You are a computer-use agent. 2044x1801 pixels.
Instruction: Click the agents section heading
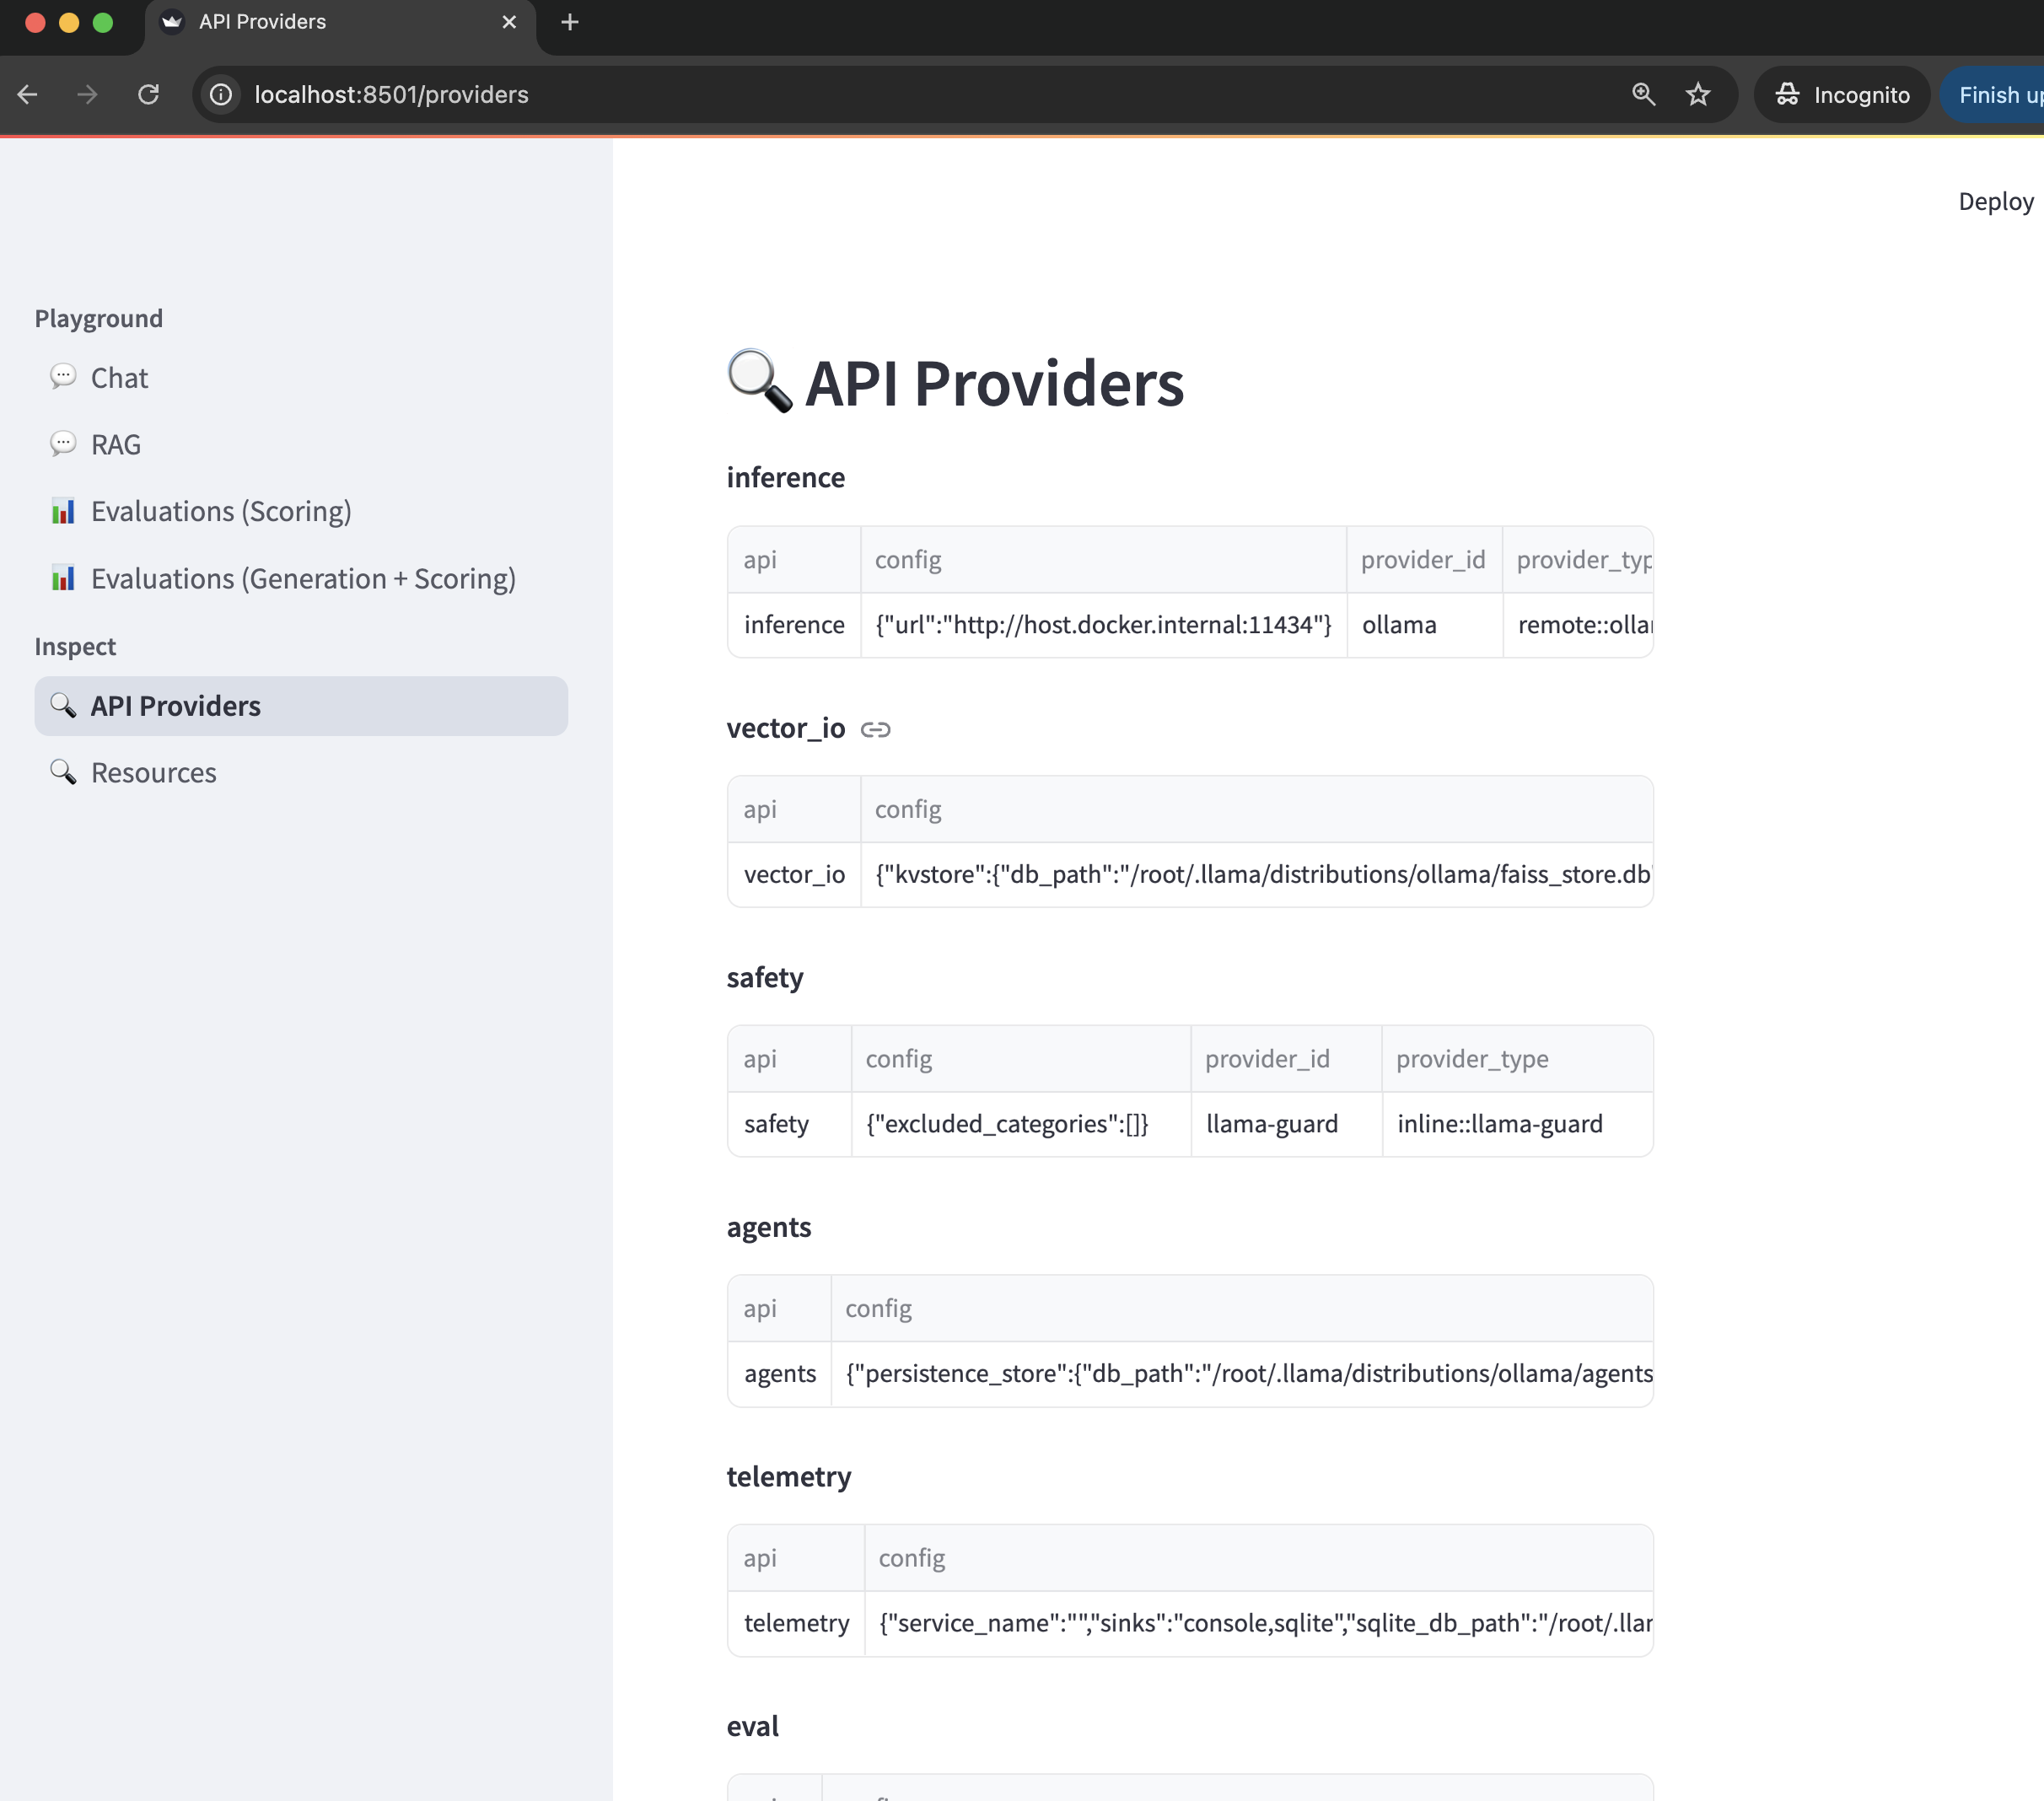(769, 1227)
